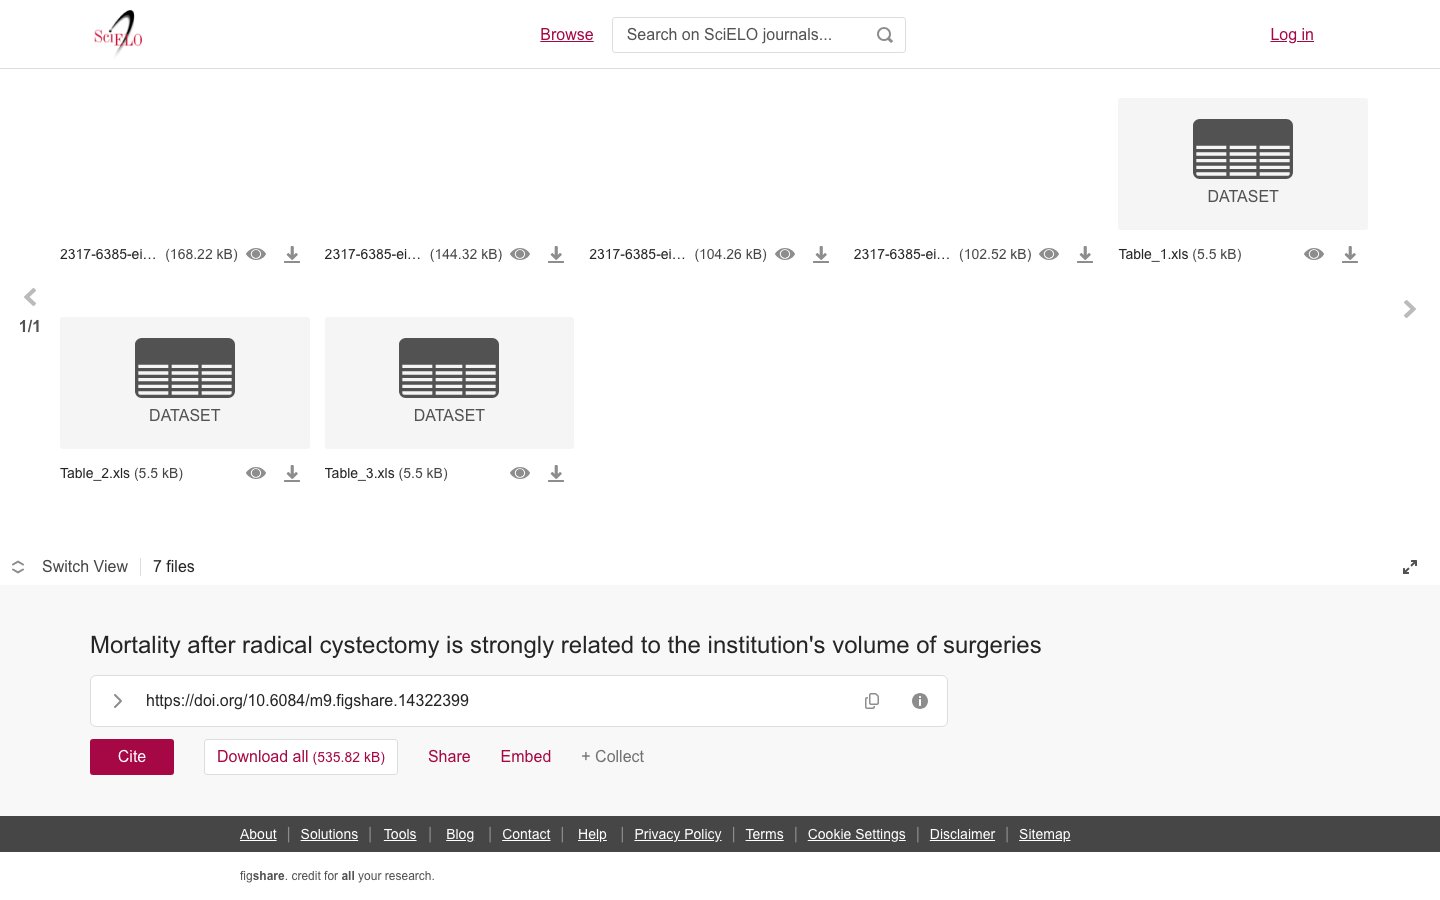Open the Share option
This screenshot has height=900, width=1440.
pyautogui.click(x=449, y=757)
